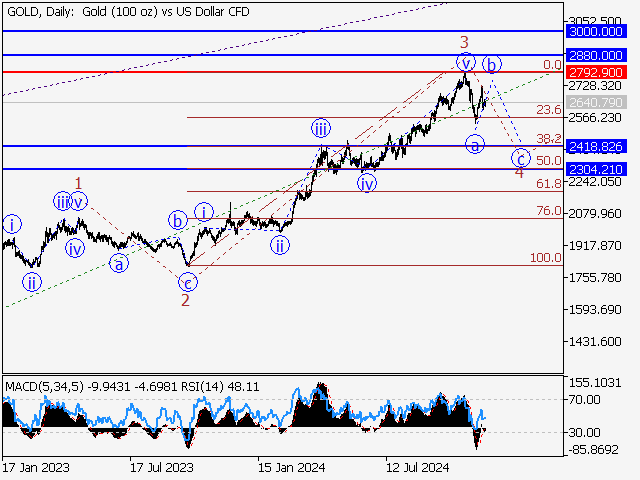Click the 61.8 Fibonacci level label

pos(547,184)
